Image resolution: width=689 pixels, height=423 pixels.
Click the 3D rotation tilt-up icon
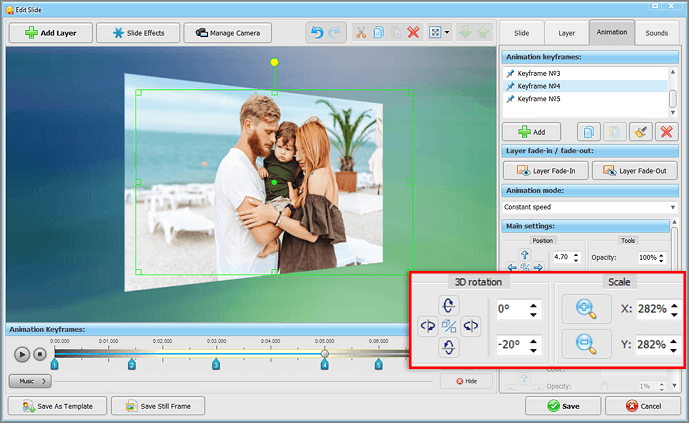coord(449,305)
